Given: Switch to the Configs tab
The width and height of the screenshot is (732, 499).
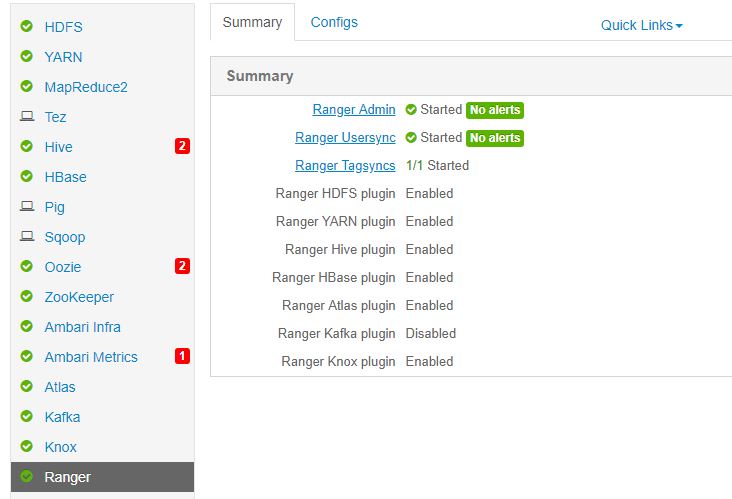Looking at the screenshot, I should pyautogui.click(x=334, y=22).
